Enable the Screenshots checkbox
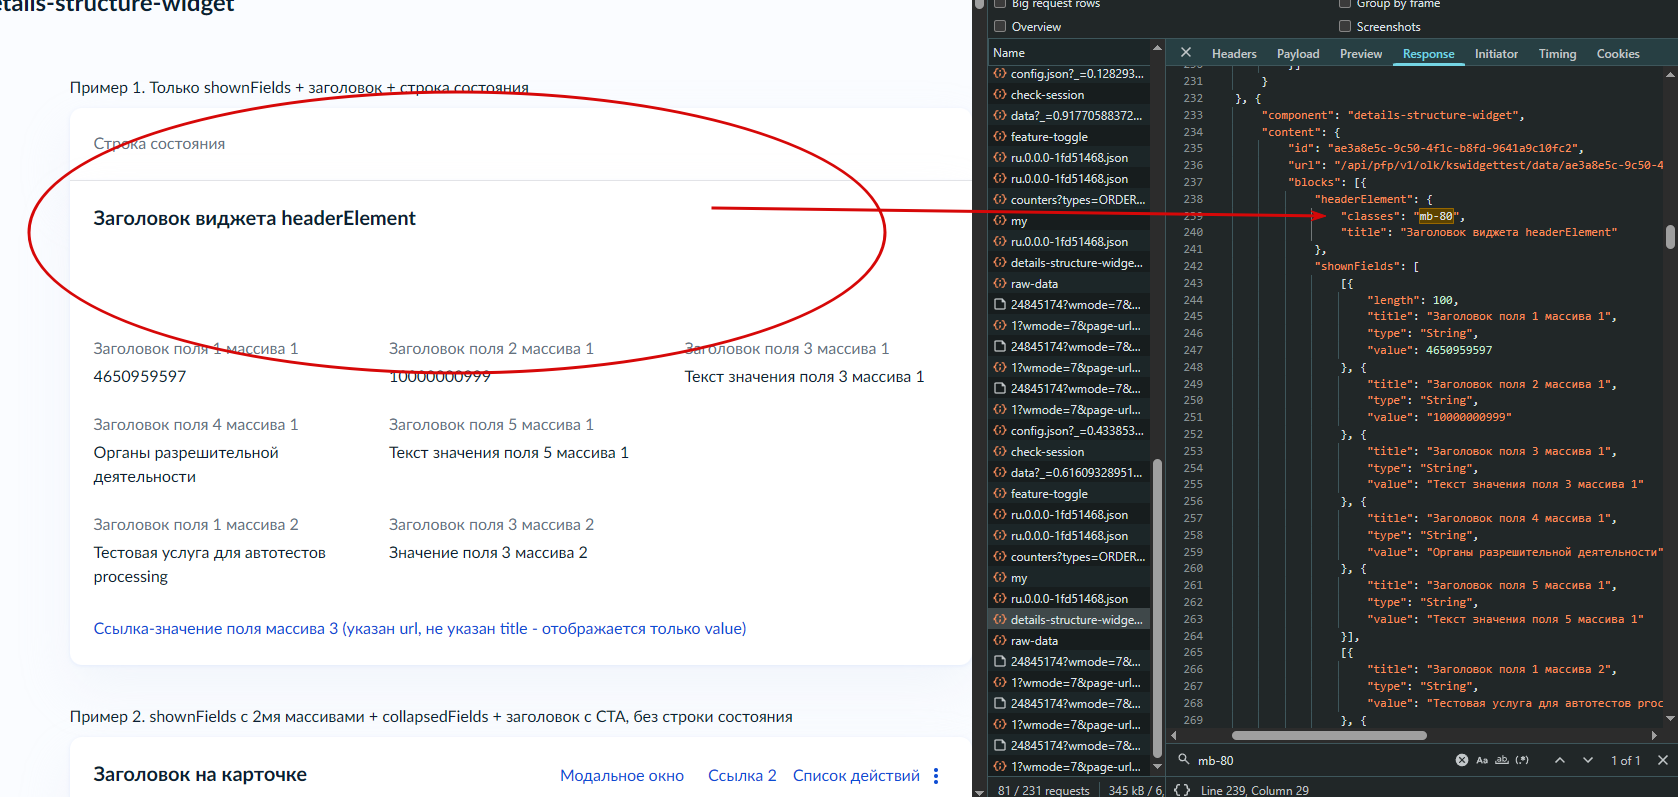The width and height of the screenshot is (1678, 797). [x=1345, y=27]
